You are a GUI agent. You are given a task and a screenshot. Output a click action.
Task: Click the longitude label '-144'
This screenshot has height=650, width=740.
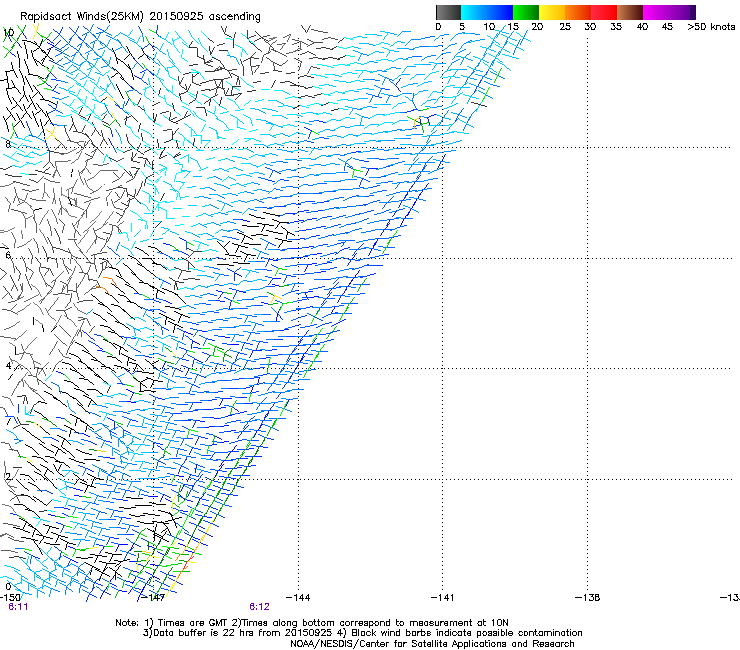298,598
